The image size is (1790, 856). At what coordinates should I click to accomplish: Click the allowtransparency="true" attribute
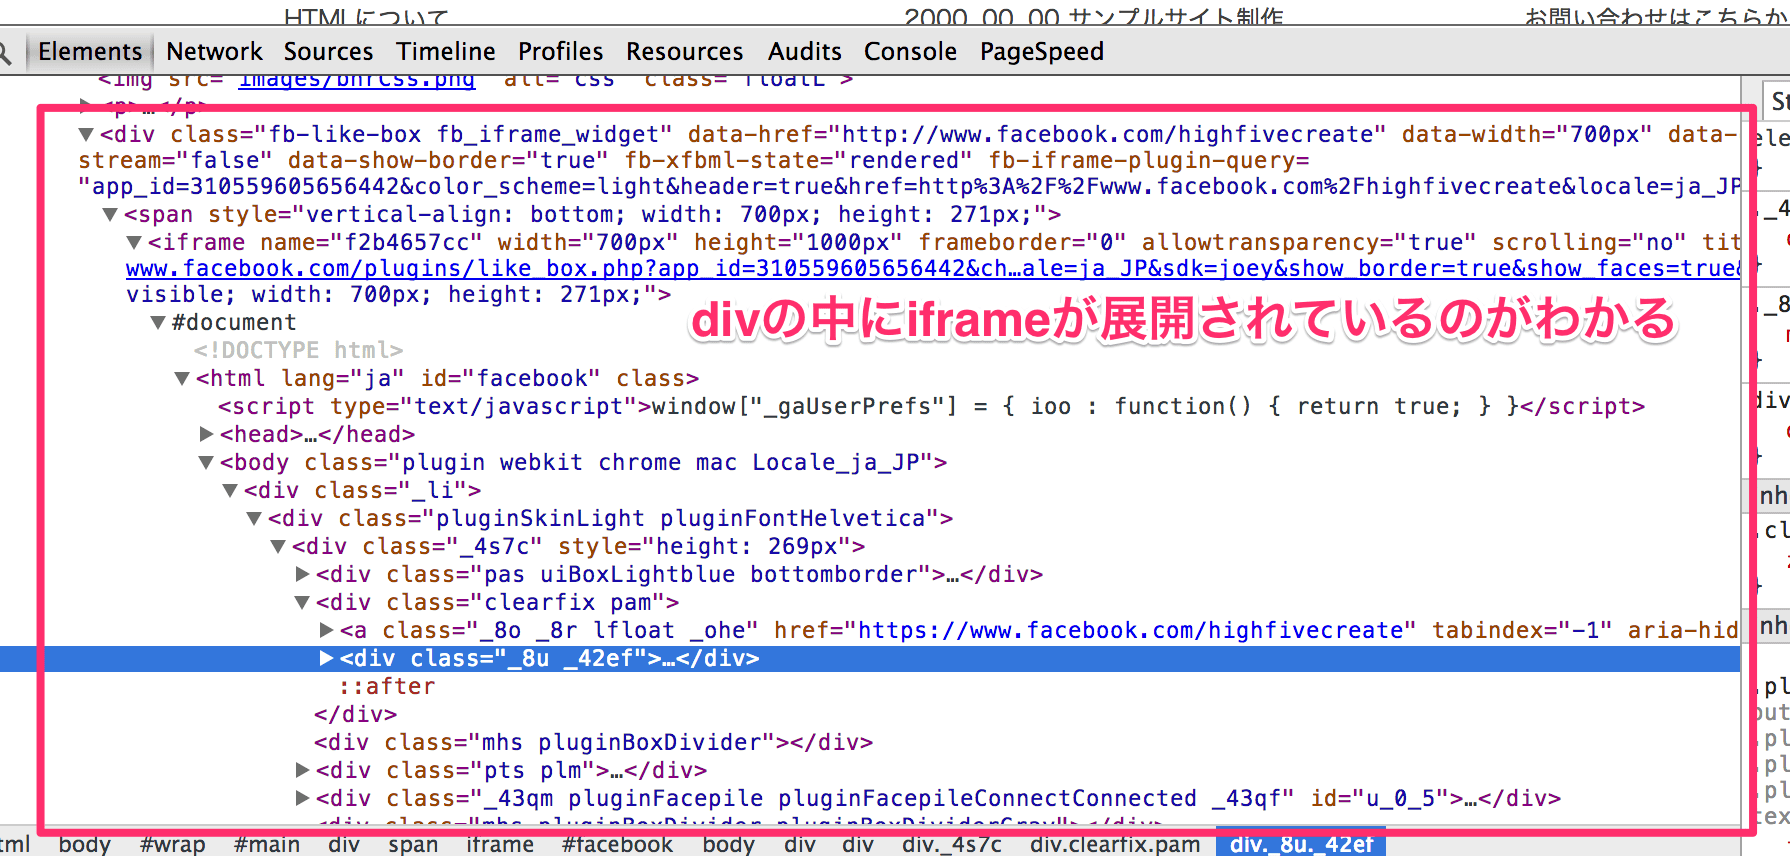coord(1309,242)
